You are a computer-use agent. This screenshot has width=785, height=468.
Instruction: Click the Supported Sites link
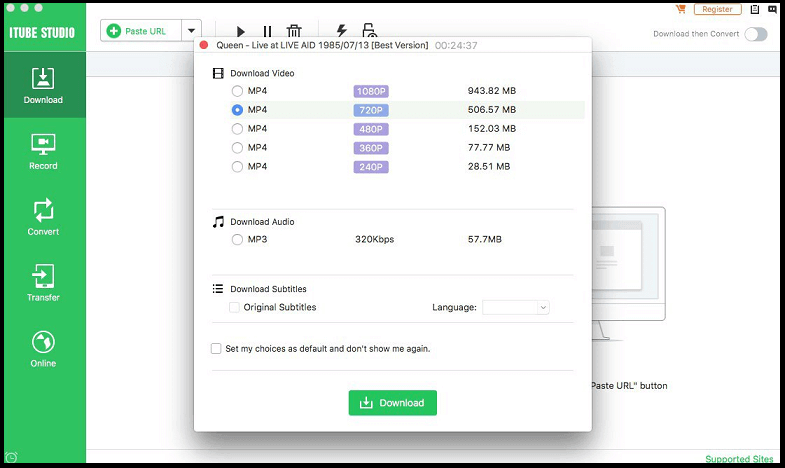739,459
